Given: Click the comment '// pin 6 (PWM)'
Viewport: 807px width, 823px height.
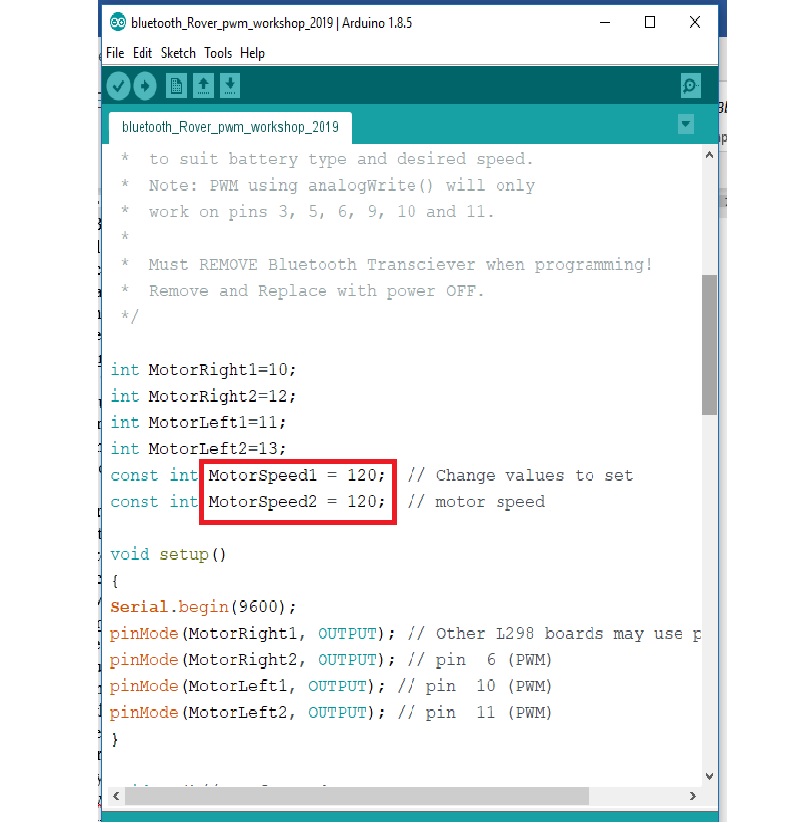Looking at the screenshot, I should click(x=480, y=660).
